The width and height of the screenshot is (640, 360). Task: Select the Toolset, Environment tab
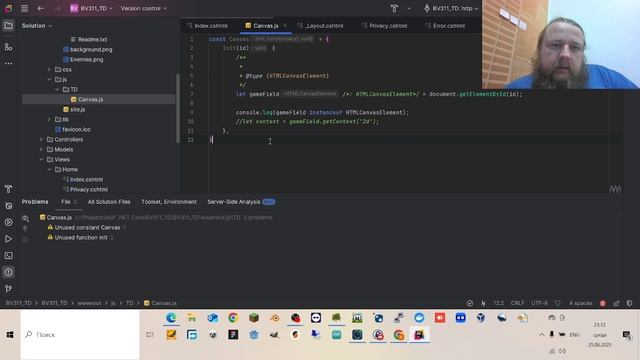169,202
